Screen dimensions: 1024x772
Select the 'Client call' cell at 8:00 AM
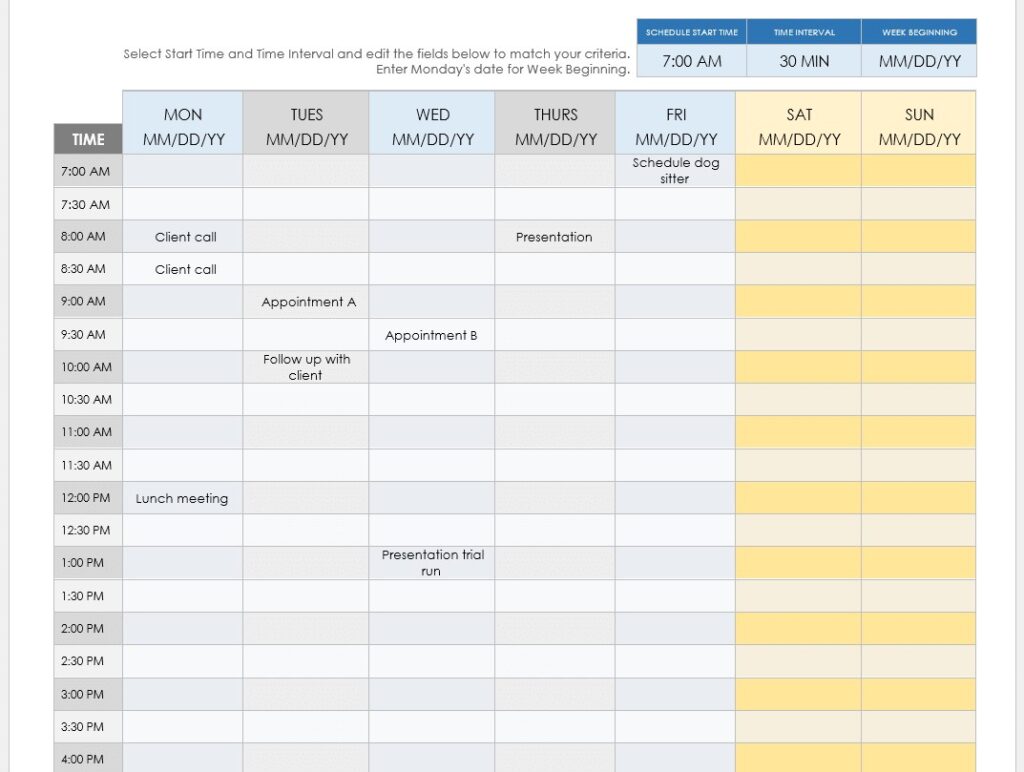coord(183,236)
